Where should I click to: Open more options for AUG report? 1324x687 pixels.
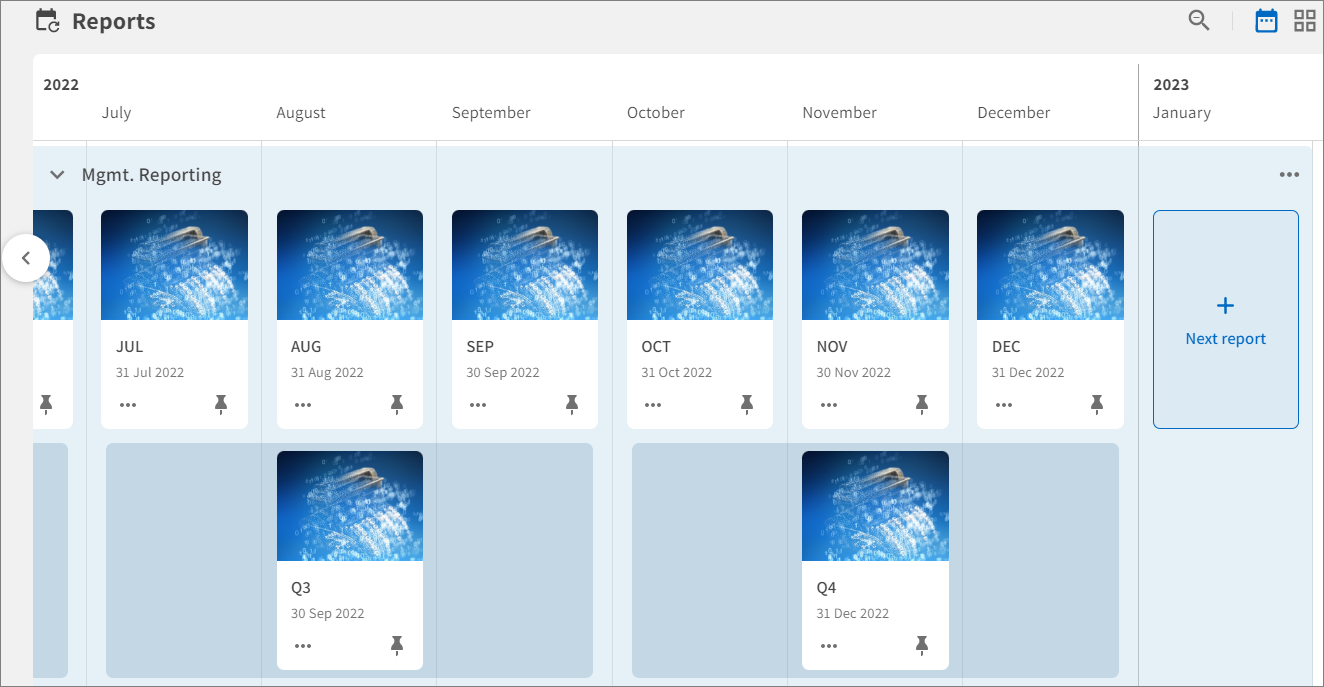pyautogui.click(x=303, y=405)
